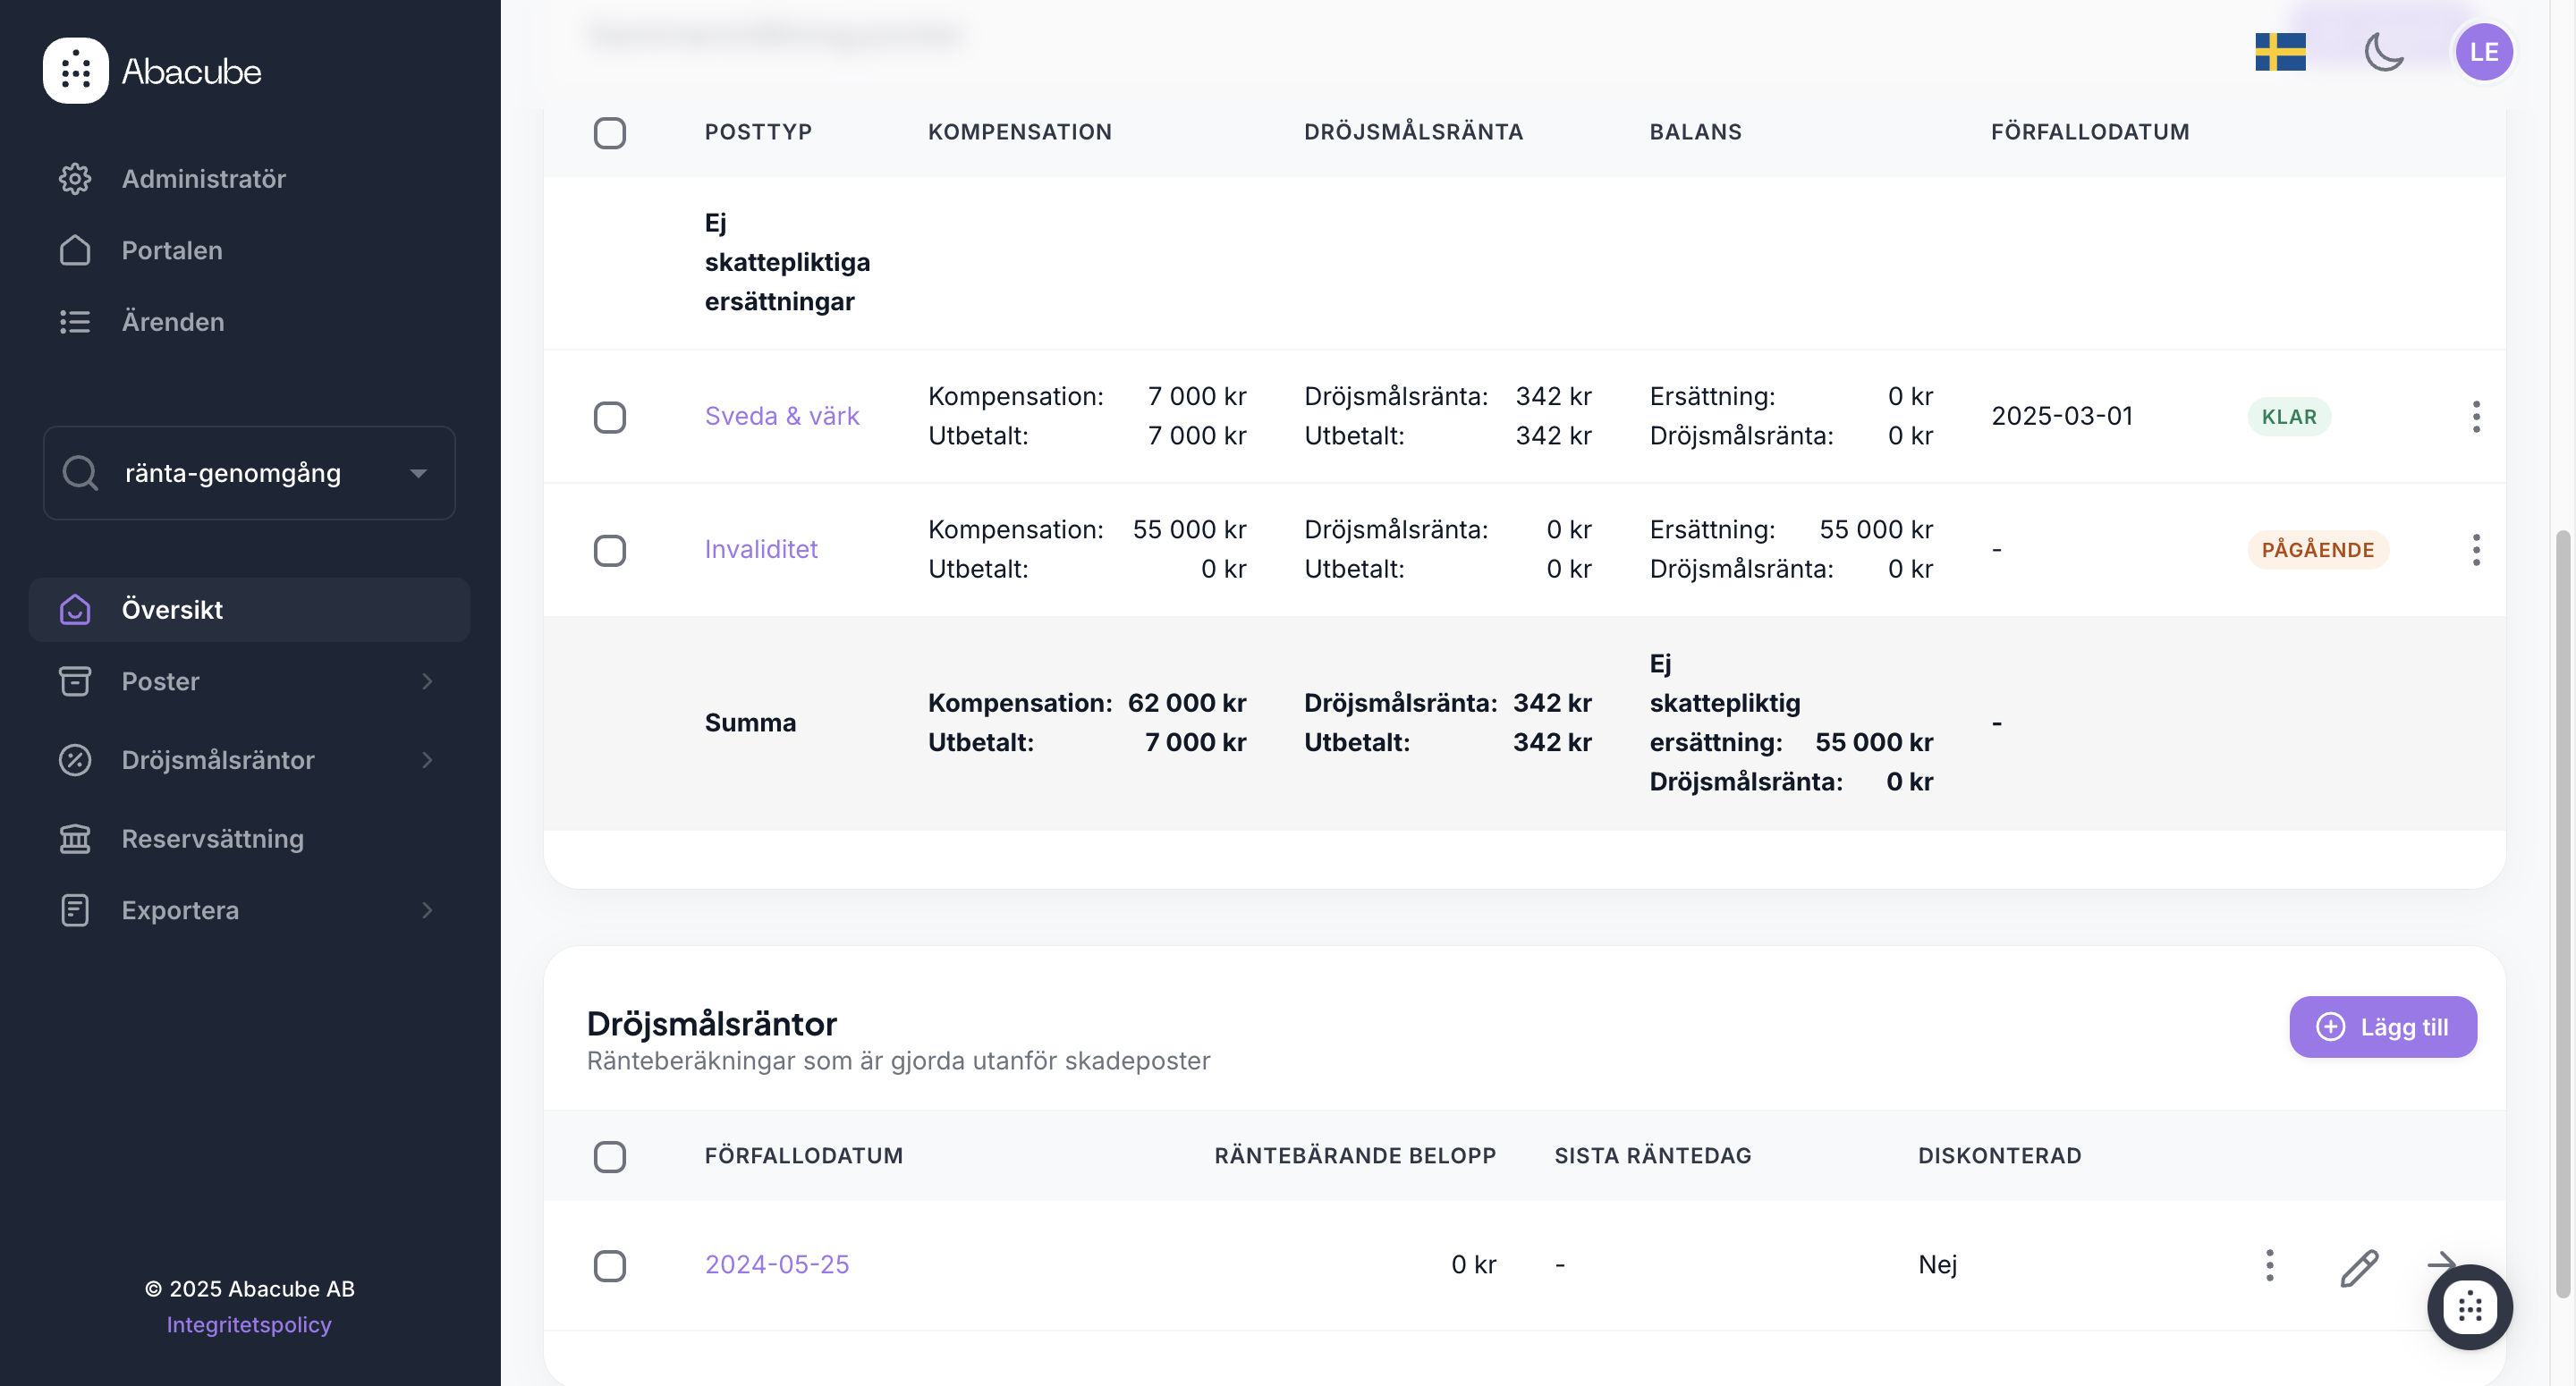Open three-dot menu for Invaliditet row

(2475, 549)
